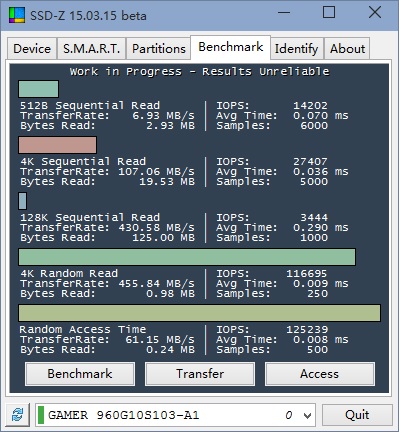Screen dimensions: 399x432
Task: Click the 'Work in Progress - Results Unreliable' notice
Action: point(199,71)
